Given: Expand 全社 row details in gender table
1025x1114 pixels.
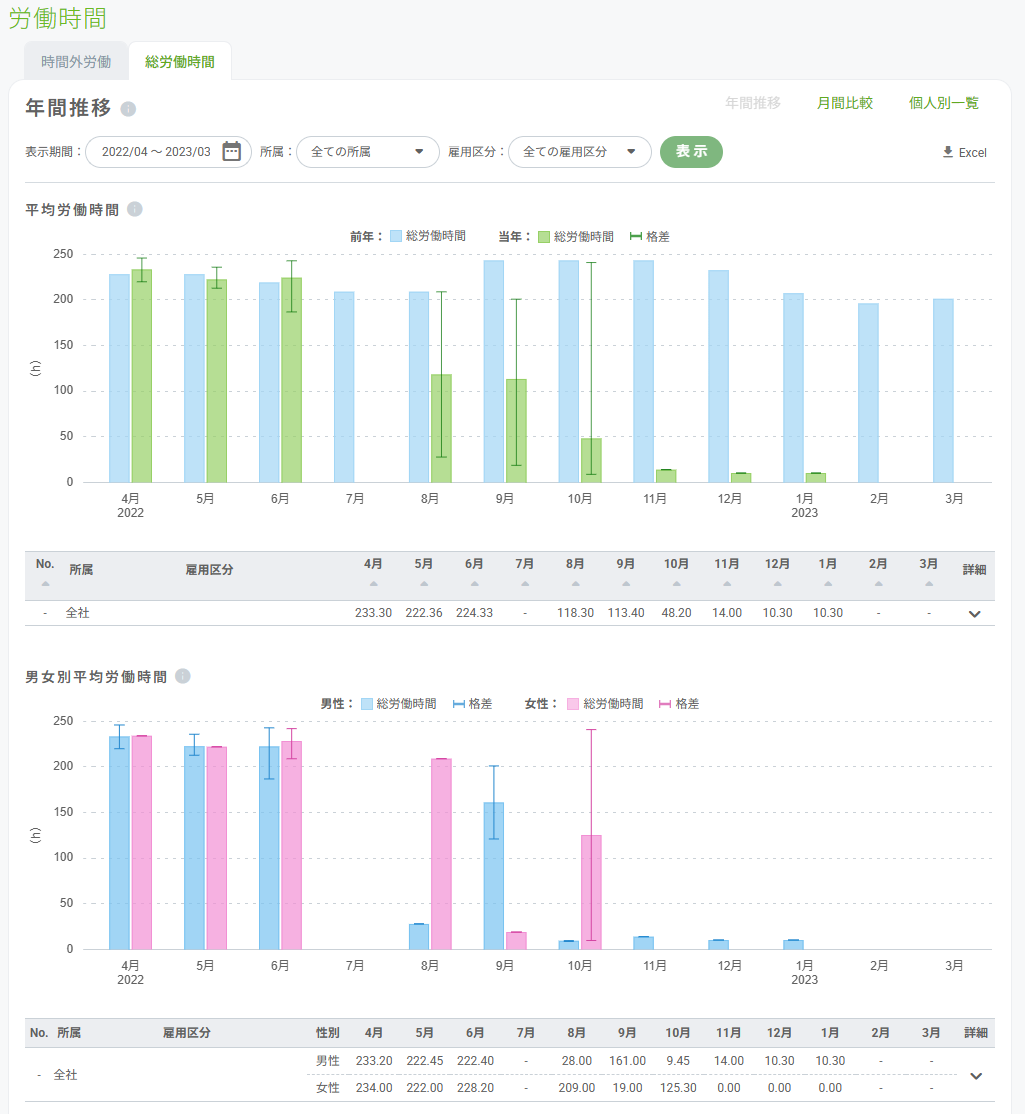Looking at the screenshot, I should [976, 1076].
